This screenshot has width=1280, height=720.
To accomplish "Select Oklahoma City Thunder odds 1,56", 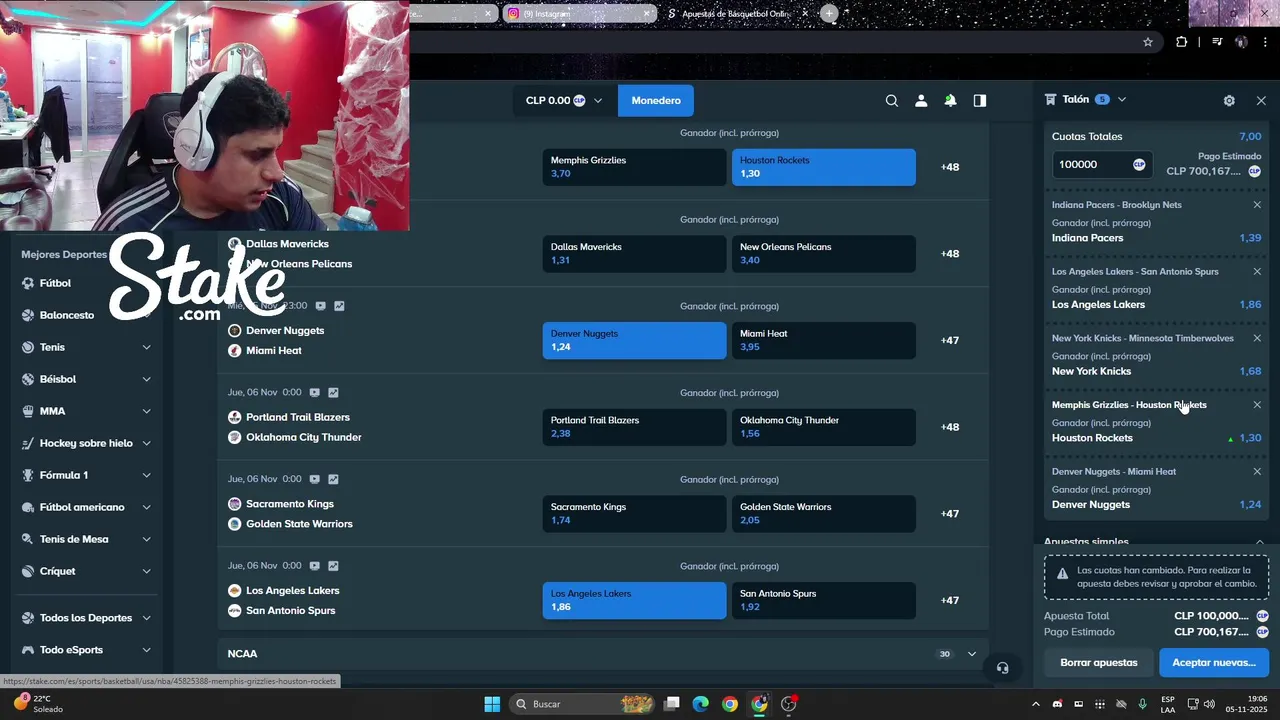I will tap(824, 427).
